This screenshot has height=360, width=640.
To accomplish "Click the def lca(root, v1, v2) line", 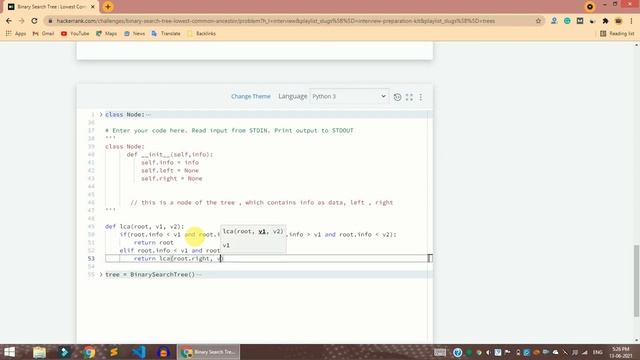I will pyautogui.click(x=144, y=227).
